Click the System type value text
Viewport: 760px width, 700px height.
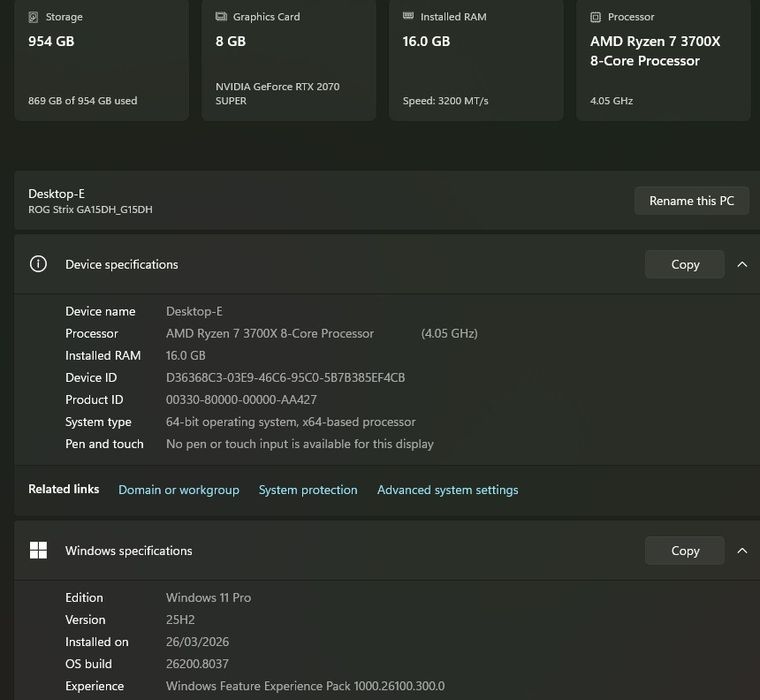(291, 422)
